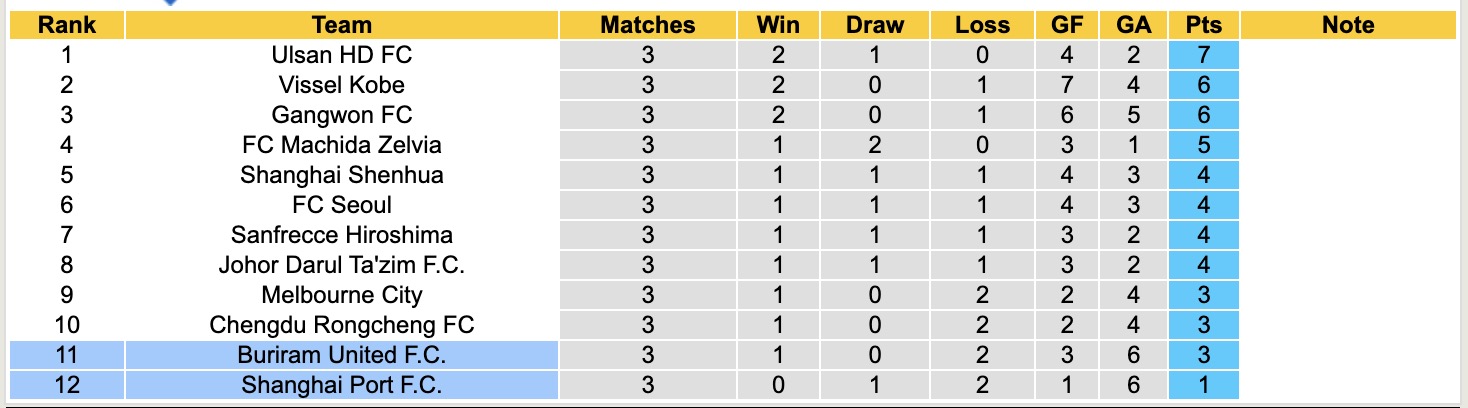Viewport: 1468px width, 408px height.
Task: Click the Team column header
Action: (341, 25)
